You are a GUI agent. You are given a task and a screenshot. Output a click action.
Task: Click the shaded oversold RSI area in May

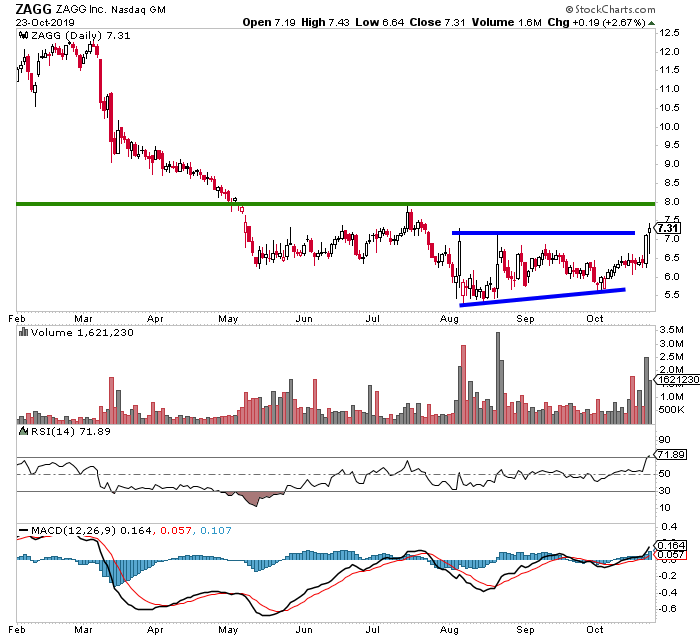tap(254, 497)
